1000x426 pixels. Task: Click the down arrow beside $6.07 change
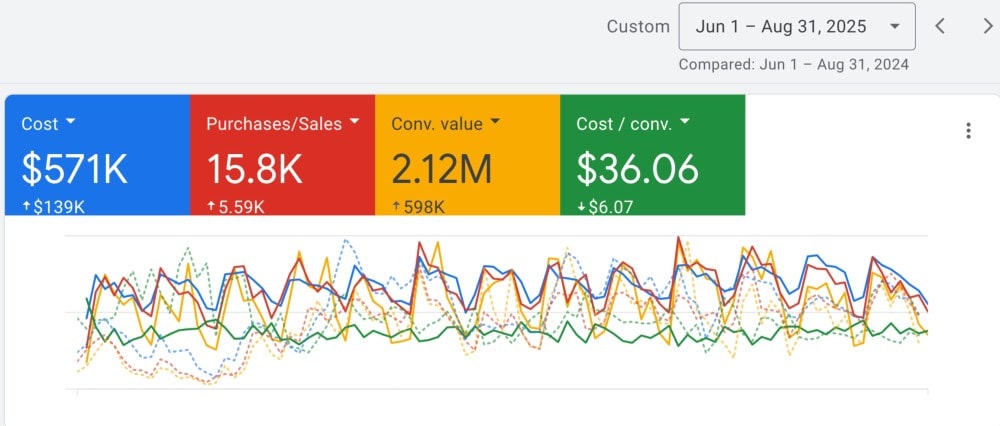pos(581,206)
